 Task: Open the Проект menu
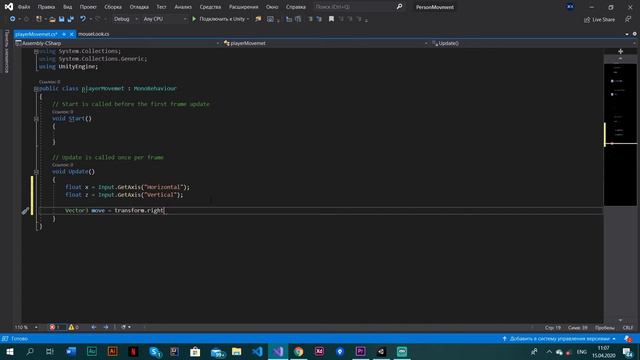(88, 7)
